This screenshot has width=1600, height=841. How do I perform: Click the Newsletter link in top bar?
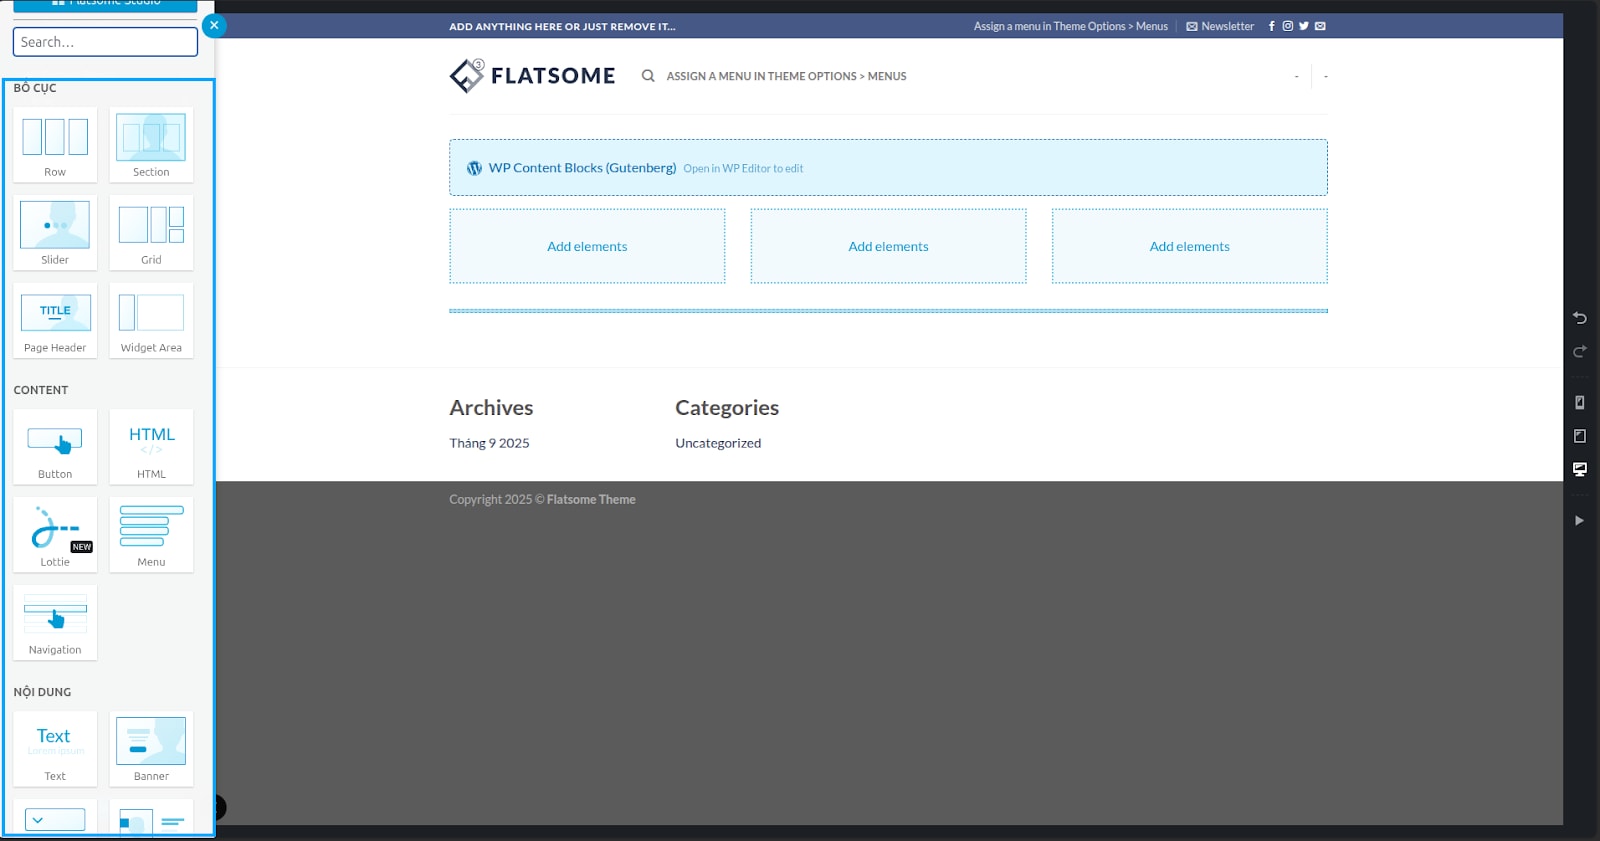coord(1220,26)
